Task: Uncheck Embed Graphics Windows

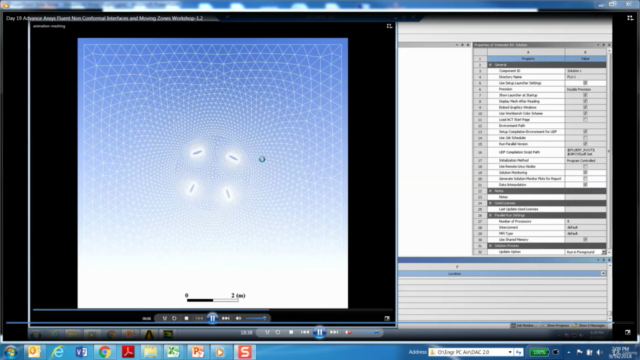Action: pos(585,107)
